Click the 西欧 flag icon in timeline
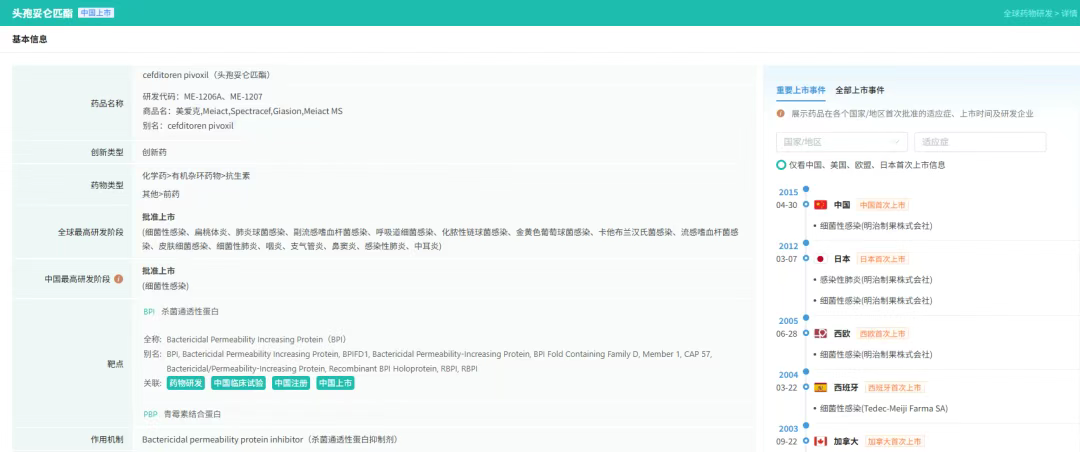This screenshot has height=452, width=1080. pyautogui.click(x=820, y=333)
